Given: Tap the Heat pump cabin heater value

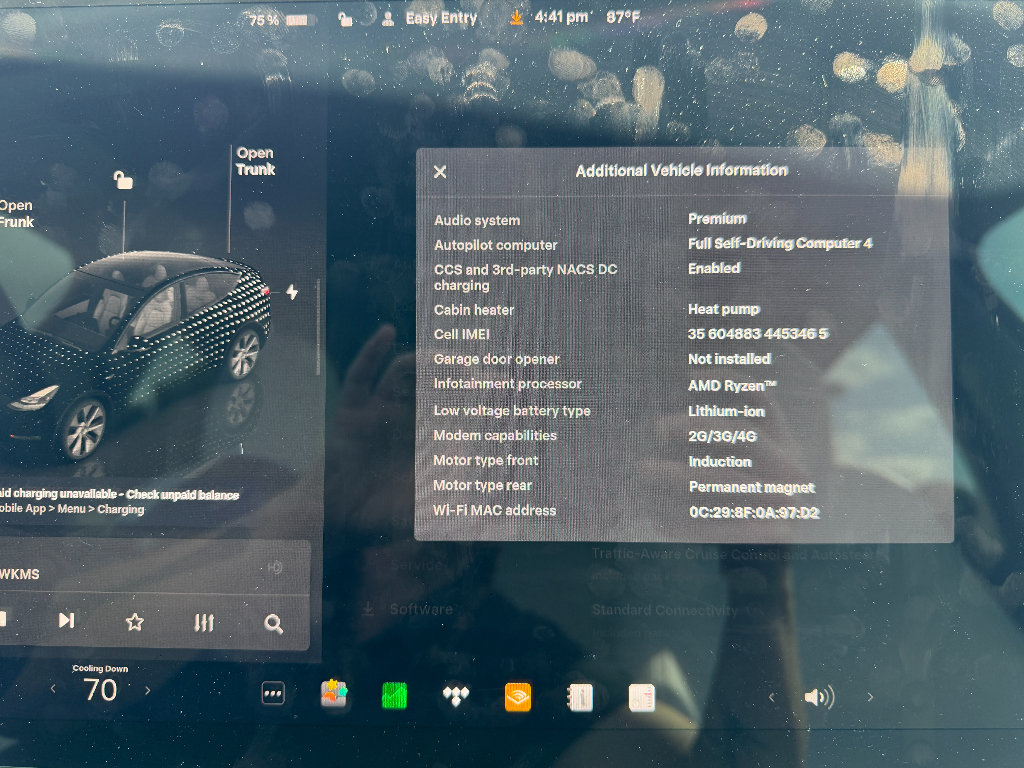Looking at the screenshot, I should [724, 309].
